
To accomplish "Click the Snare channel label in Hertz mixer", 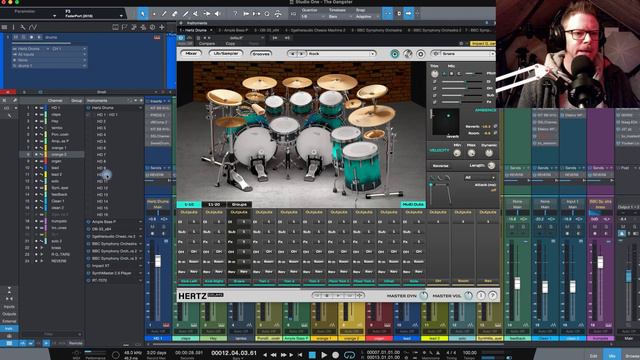I will point(239,281).
